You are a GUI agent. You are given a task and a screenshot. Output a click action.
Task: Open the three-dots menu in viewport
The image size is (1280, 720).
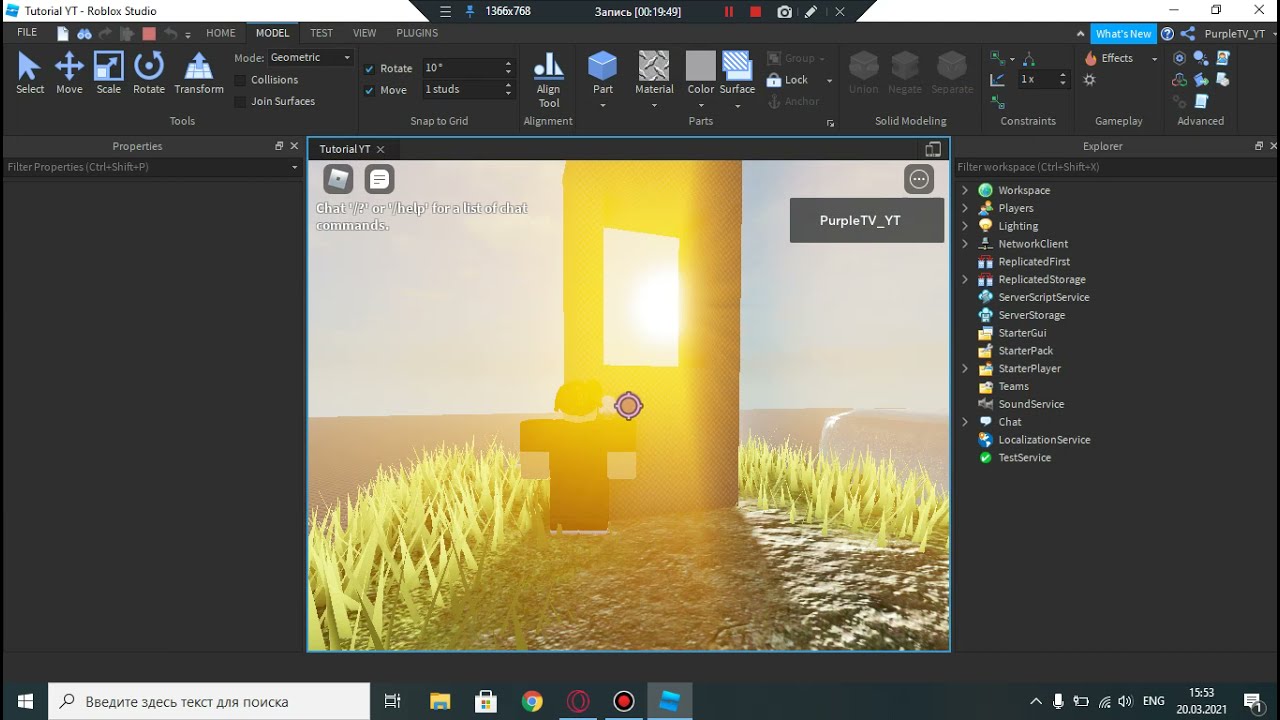click(919, 179)
